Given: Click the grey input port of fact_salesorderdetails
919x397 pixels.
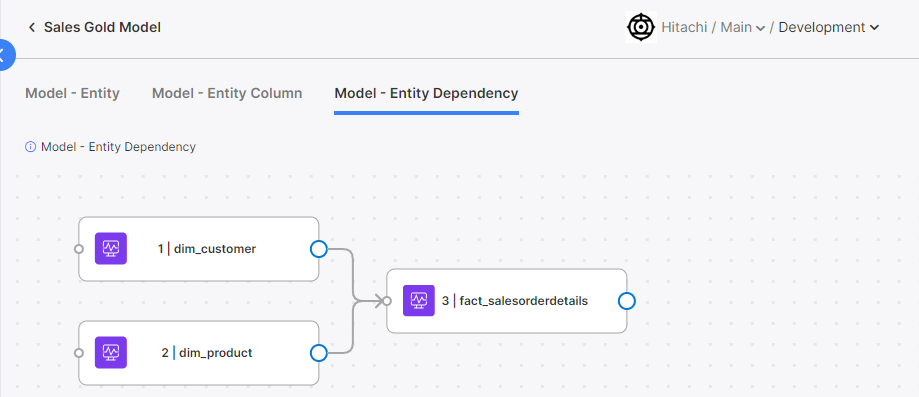Looking at the screenshot, I should point(386,301).
